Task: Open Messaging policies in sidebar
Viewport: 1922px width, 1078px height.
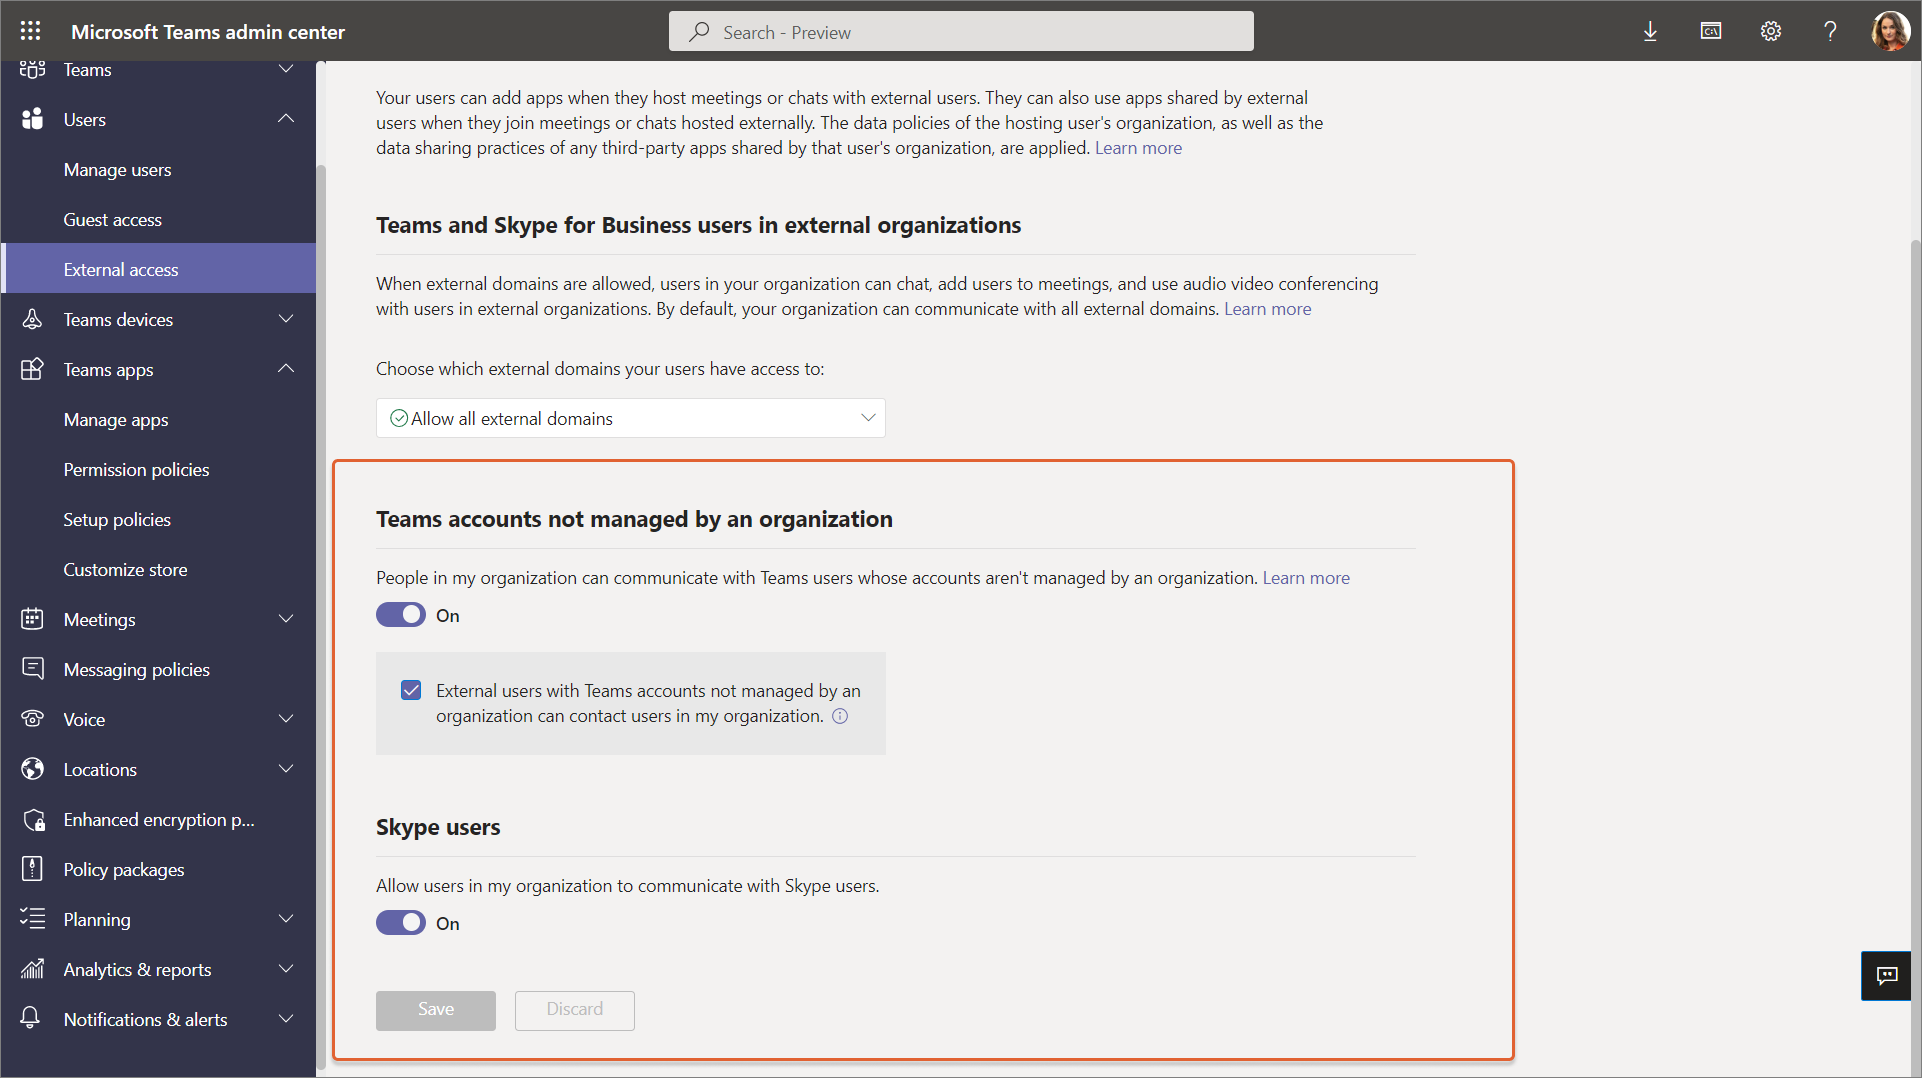Action: (136, 669)
